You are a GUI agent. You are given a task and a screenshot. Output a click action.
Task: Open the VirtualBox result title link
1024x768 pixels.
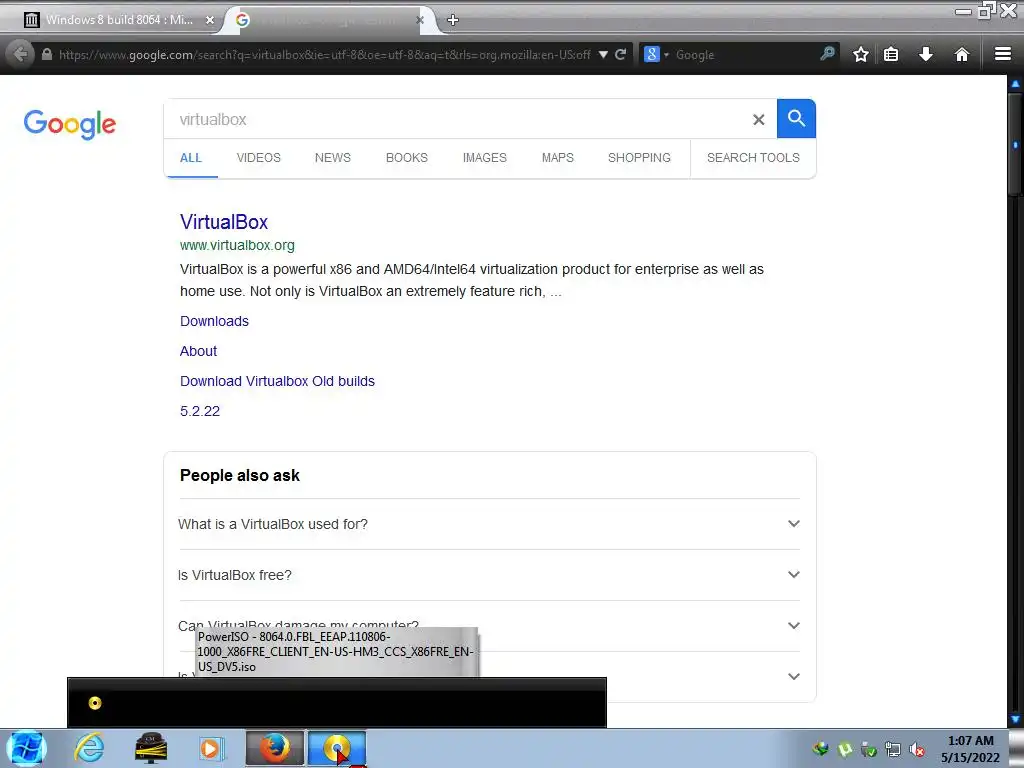(x=224, y=222)
